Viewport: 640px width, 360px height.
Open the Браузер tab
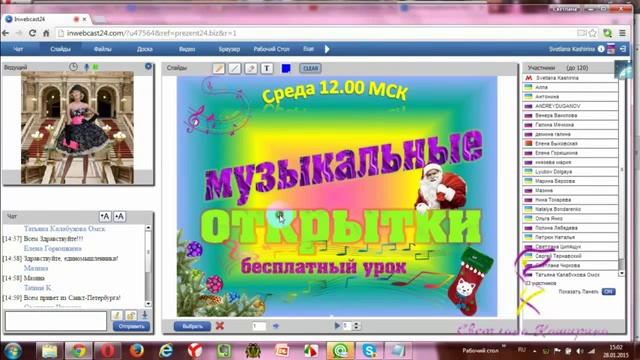tap(229, 49)
